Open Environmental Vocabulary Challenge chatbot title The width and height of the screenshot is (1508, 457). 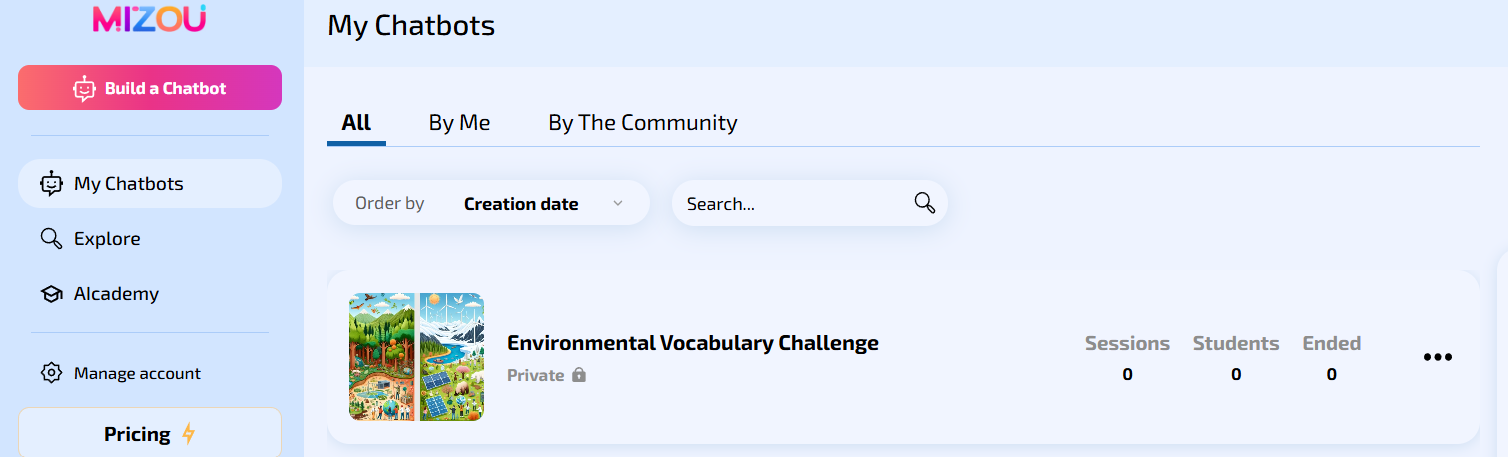tap(693, 343)
